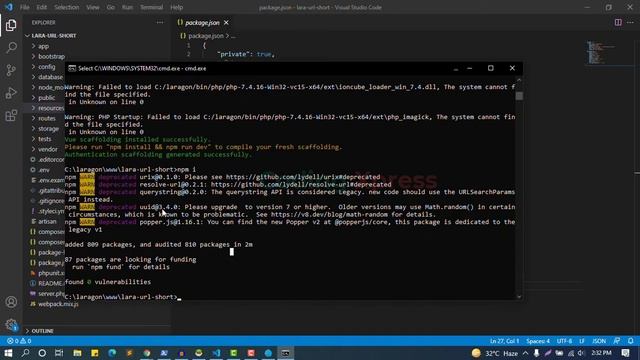Expand the routes folder
Viewport: 640px width, 360px height.
[x=47, y=118]
